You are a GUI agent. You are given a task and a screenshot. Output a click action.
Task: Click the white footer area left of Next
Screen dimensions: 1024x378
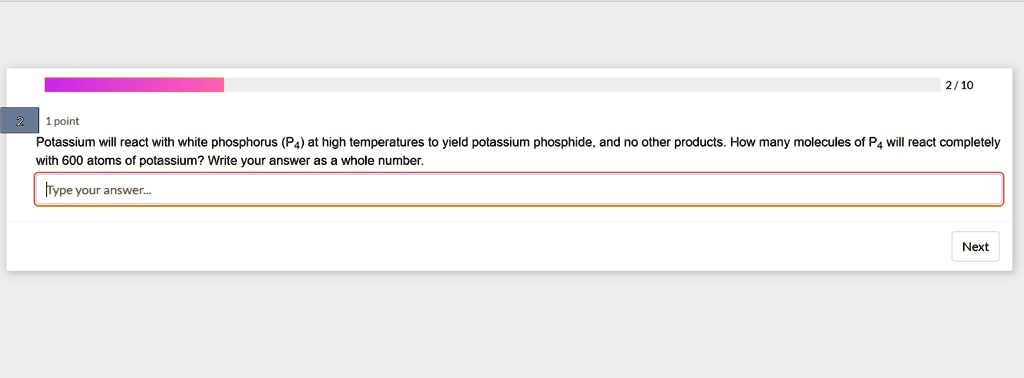477,246
